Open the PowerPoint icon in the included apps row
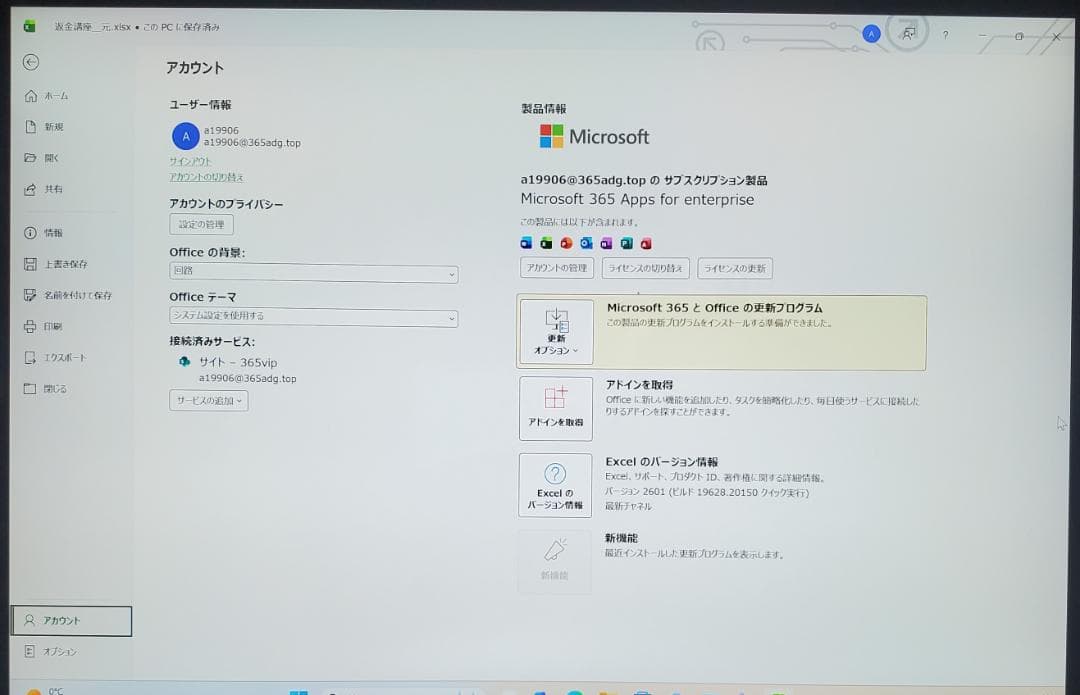The image size is (1080, 695). pos(565,243)
